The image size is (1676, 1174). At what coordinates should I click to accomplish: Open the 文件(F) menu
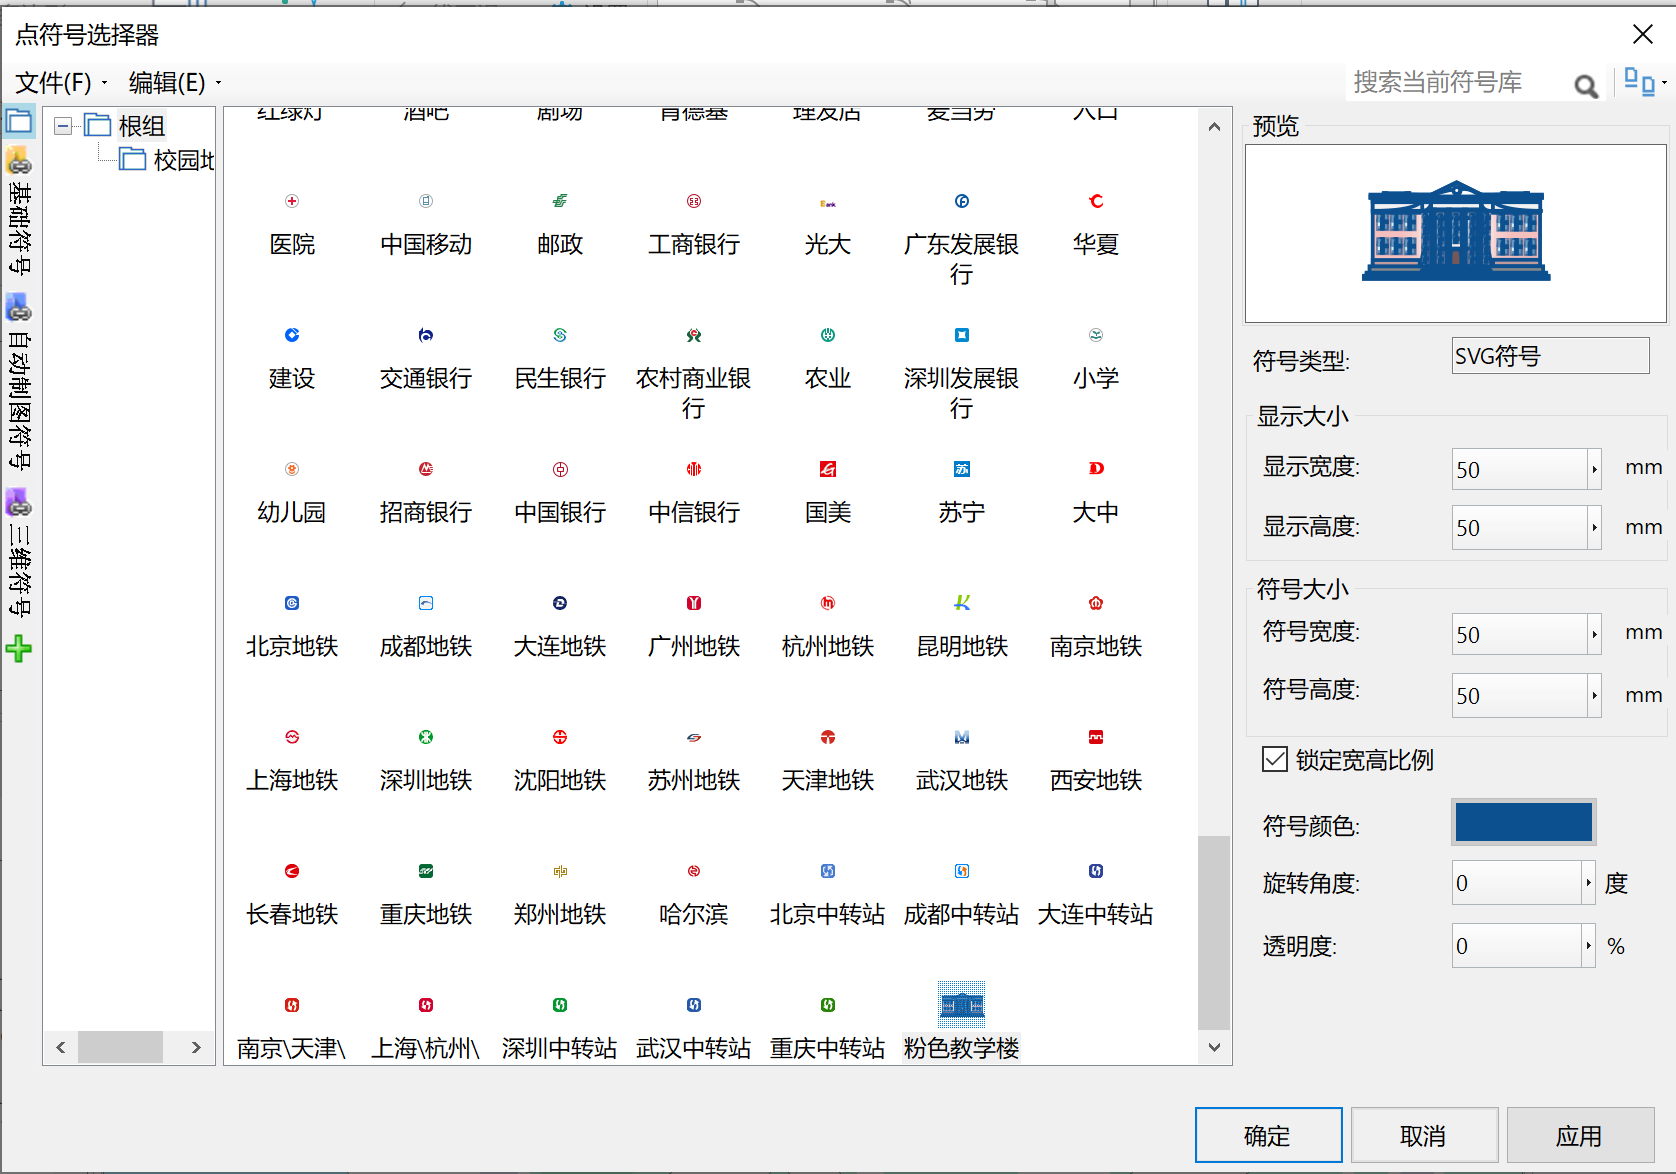point(60,82)
